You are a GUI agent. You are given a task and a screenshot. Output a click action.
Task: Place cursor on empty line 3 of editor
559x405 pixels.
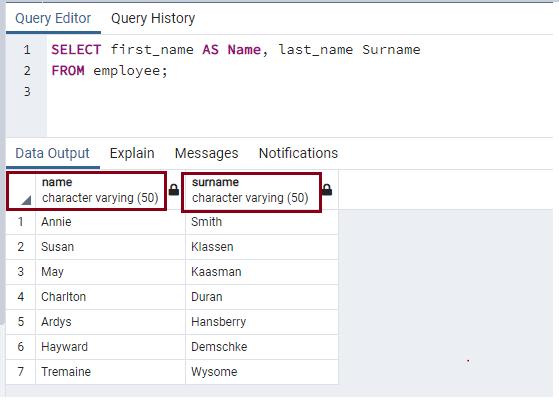pyautogui.click(x=299, y=92)
